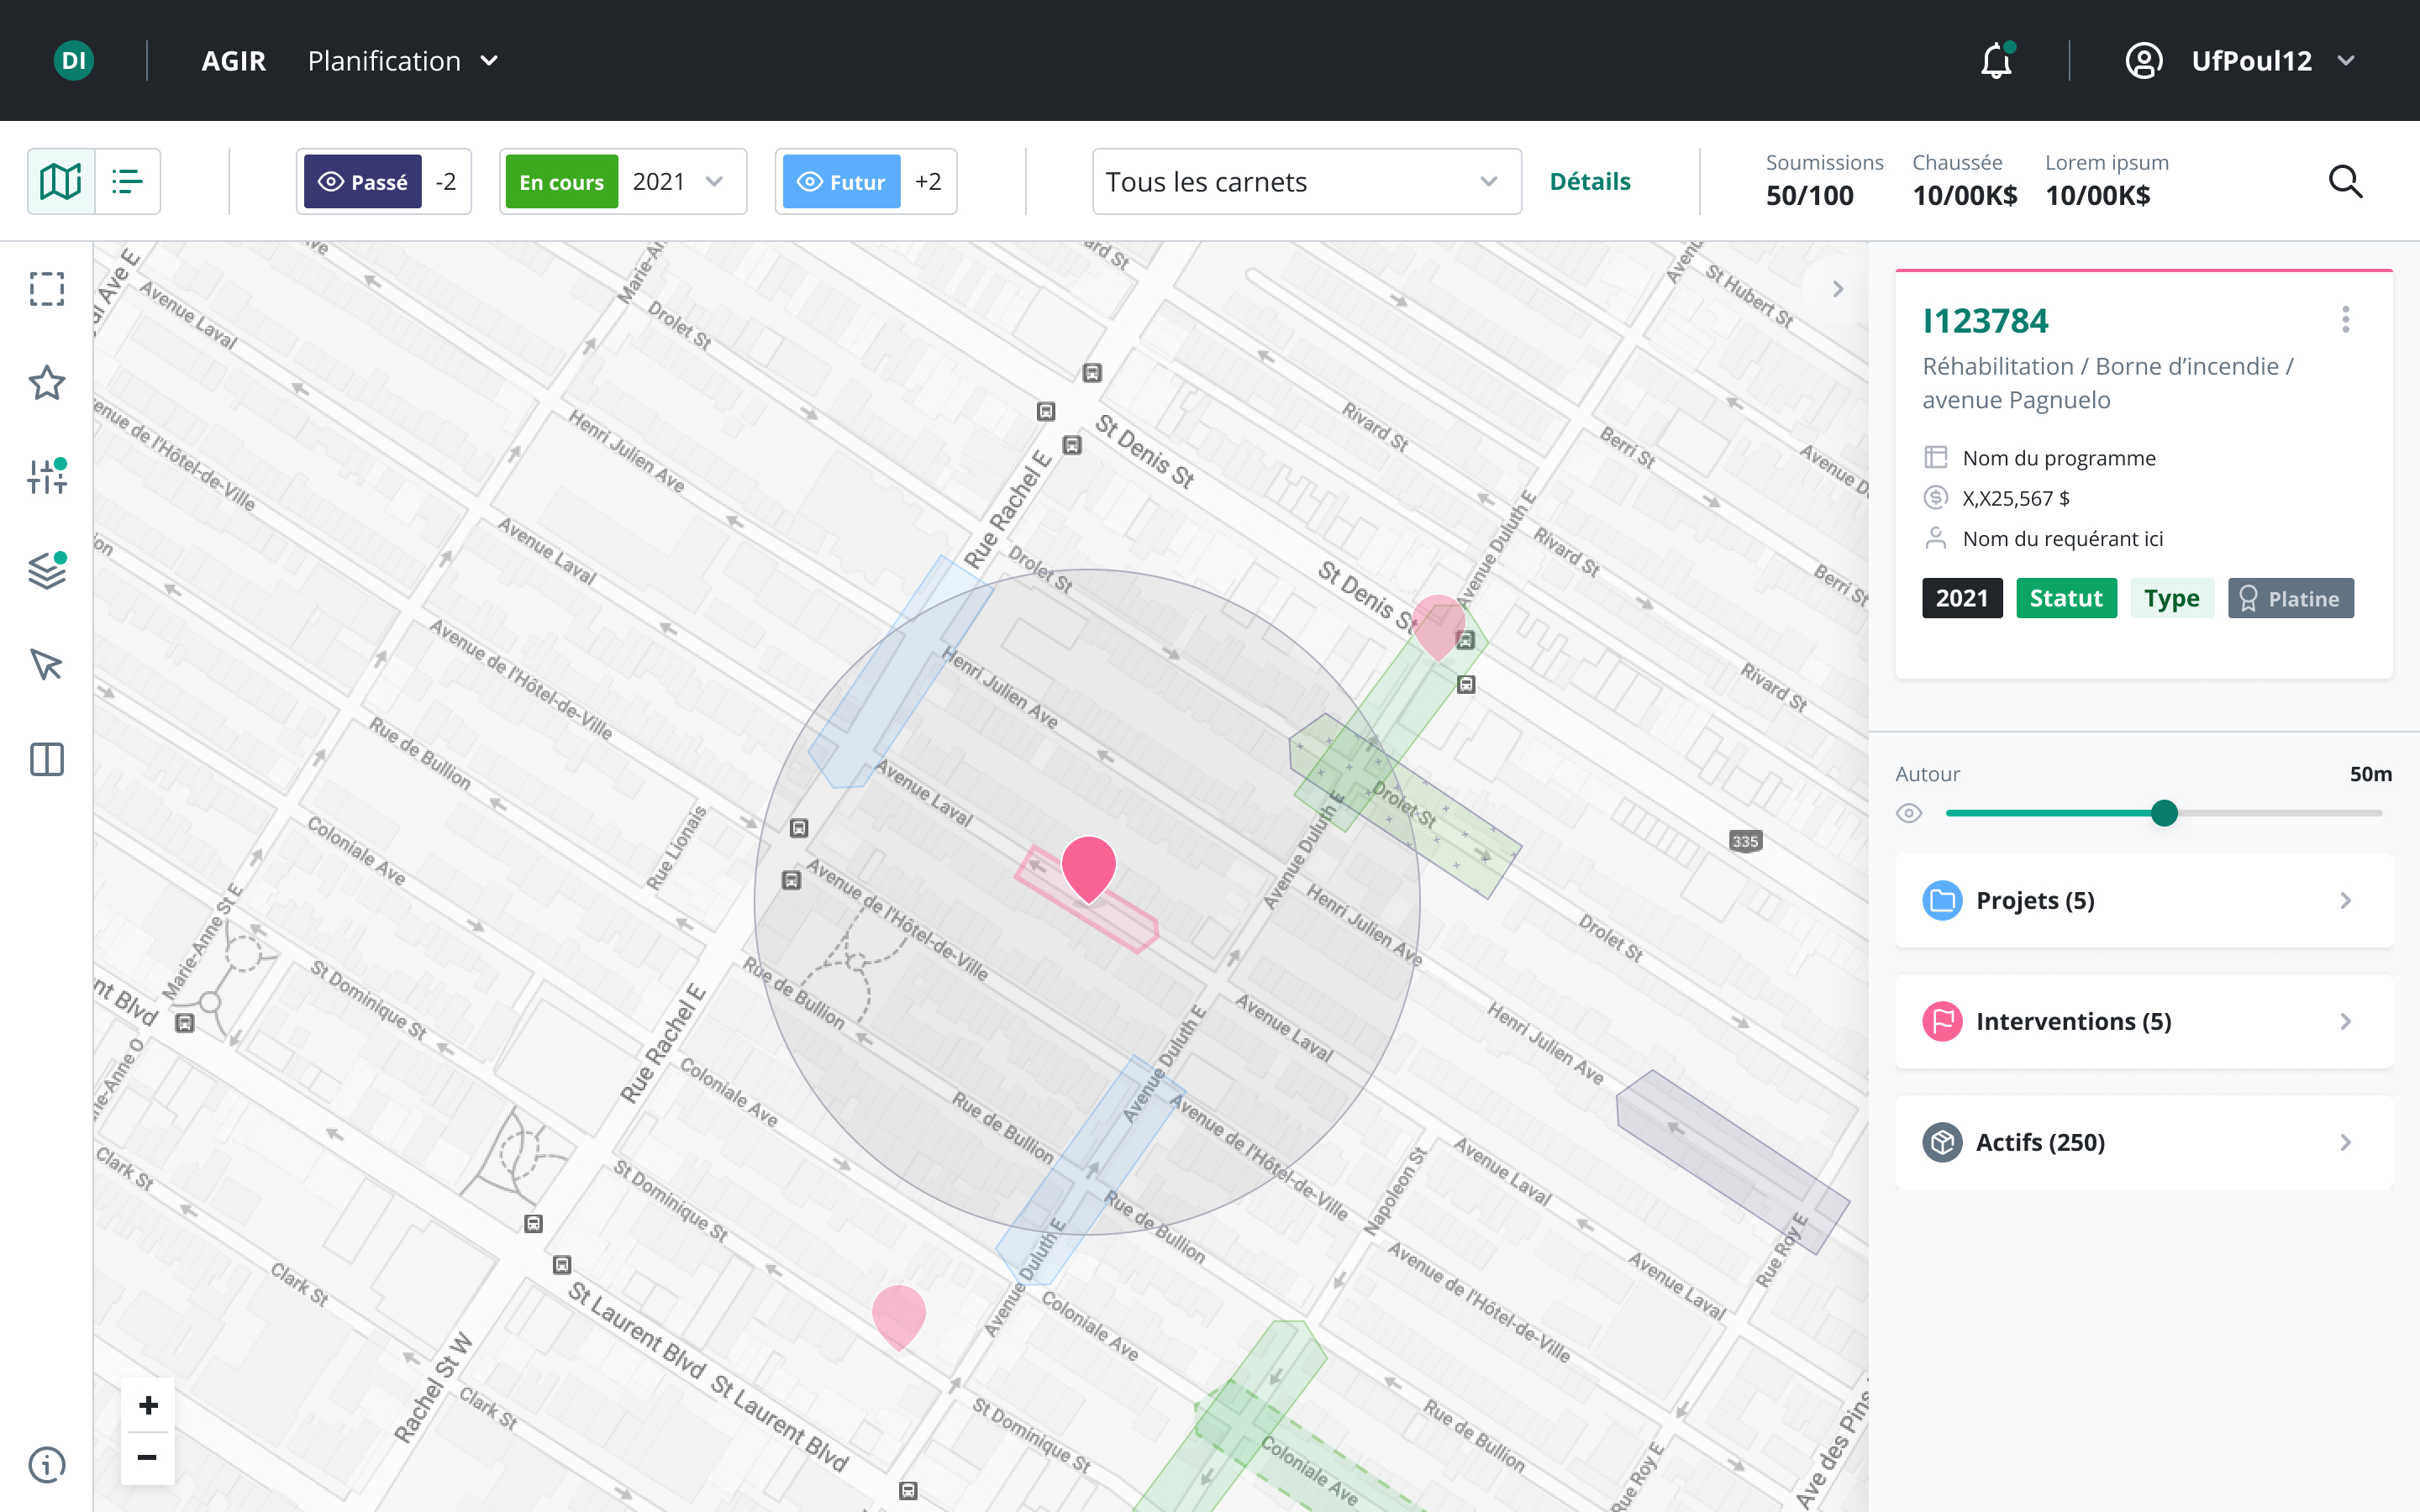Viewport: 2420px width, 1512px height.
Task: Click the Chaussée 10/00K$ value
Action: click(x=1964, y=195)
